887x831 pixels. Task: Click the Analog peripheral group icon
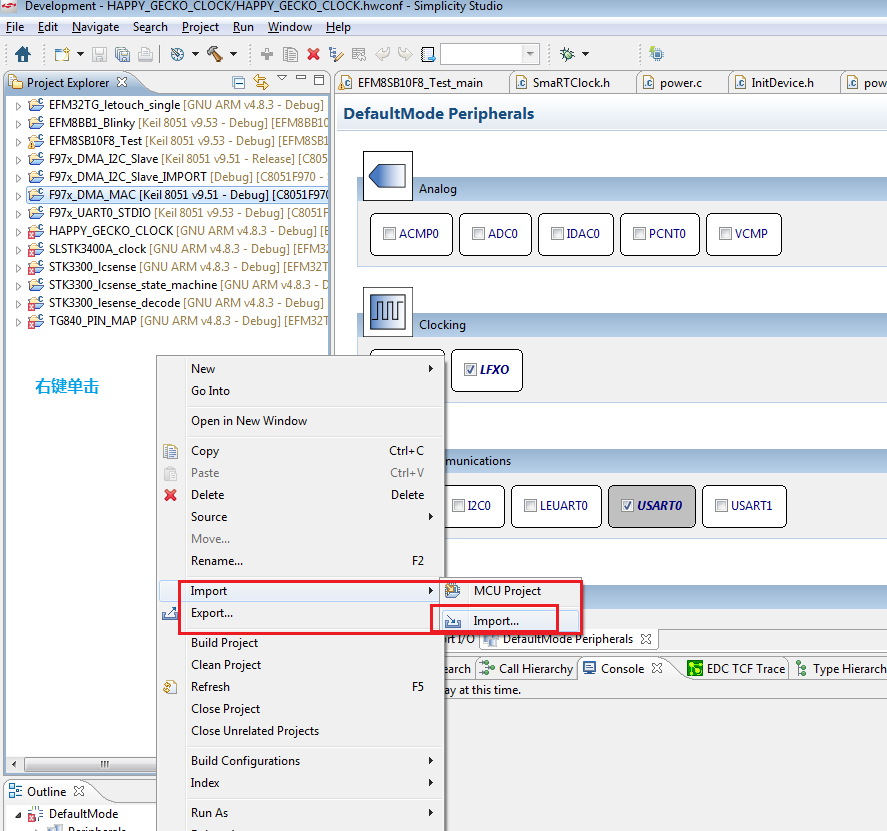(x=387, y=176)
